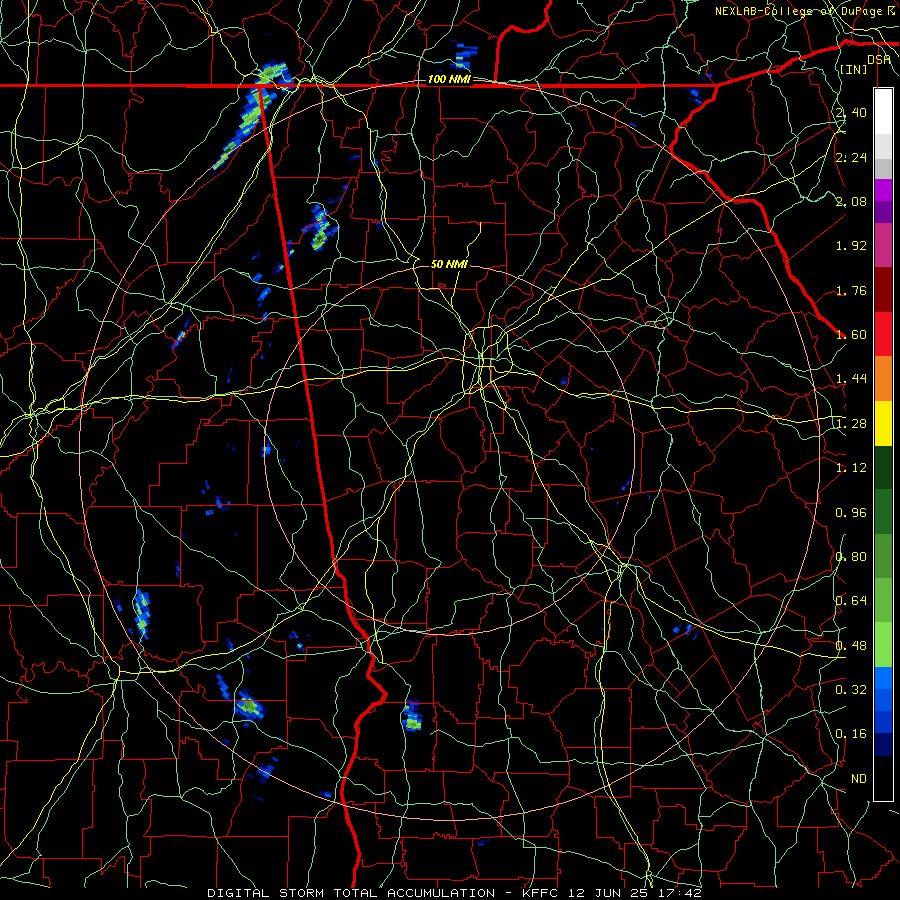Pick the 1.76 legend value
900x900 pixels.
point(851,290)
